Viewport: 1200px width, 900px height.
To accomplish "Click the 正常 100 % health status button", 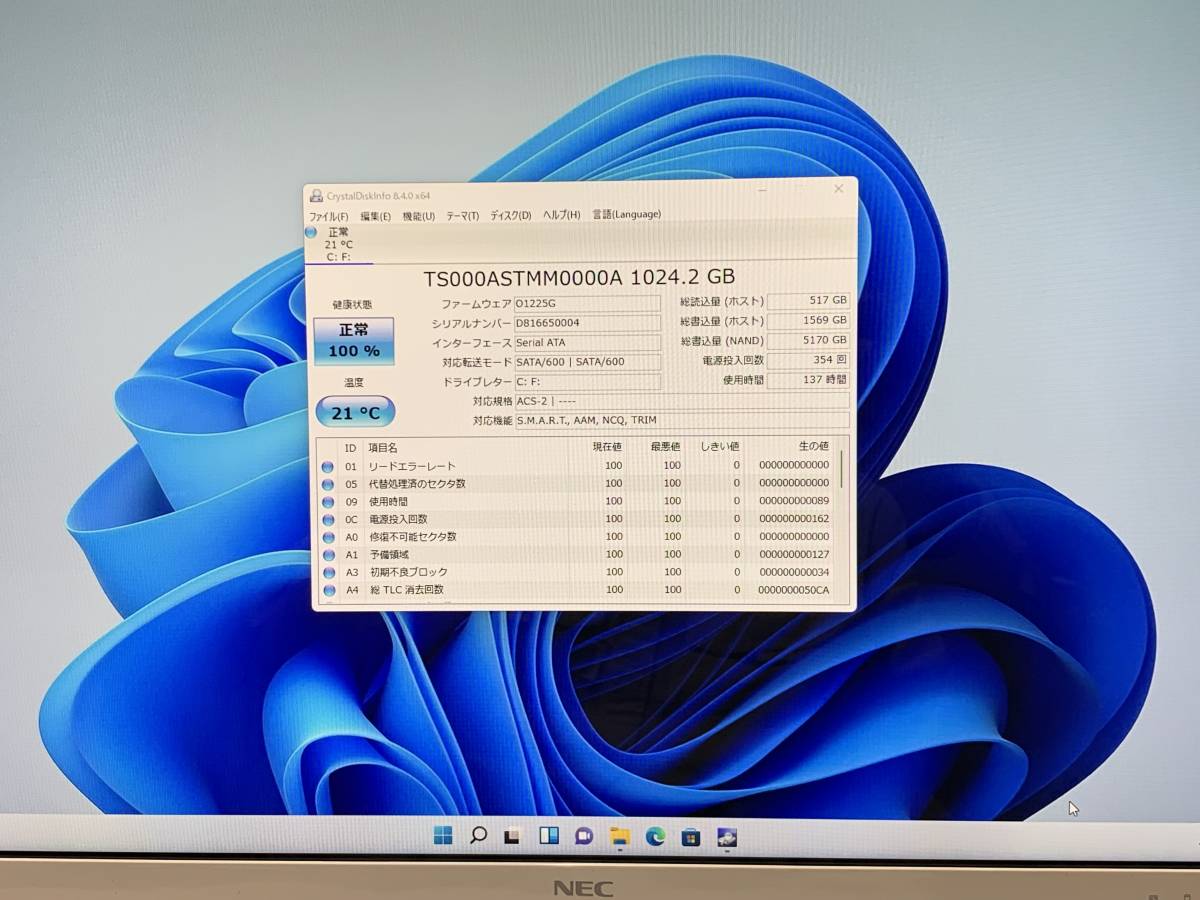I will [353, 341].
